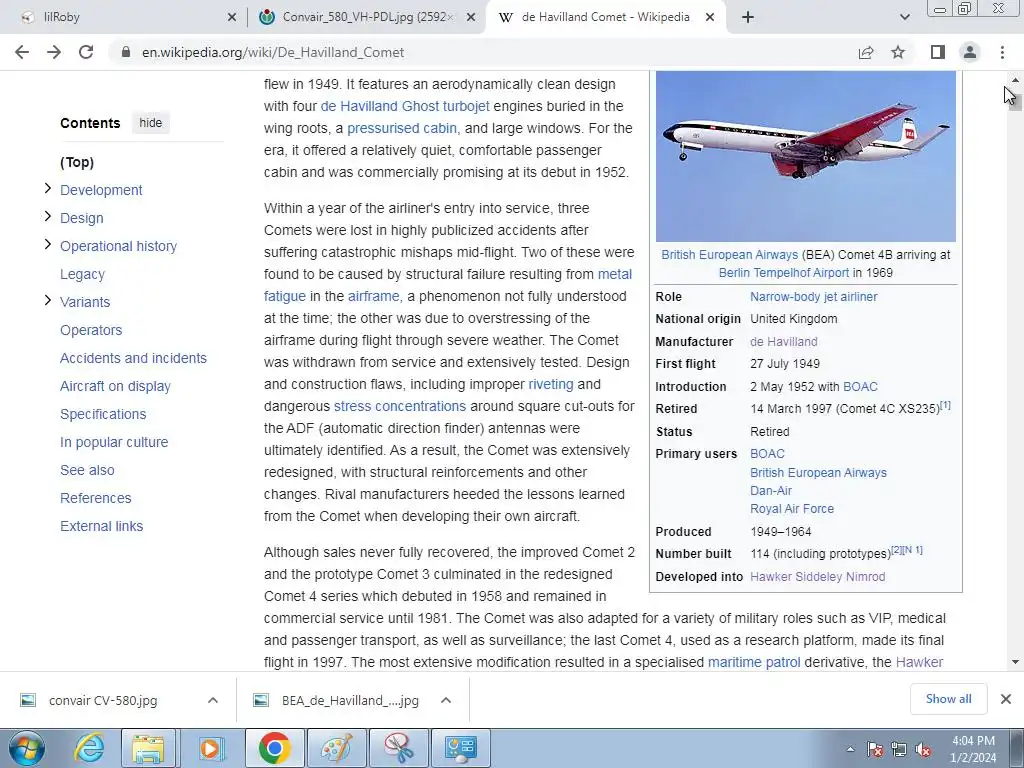The width and height of the screenshot is (1024, 768).
Task: Open the maritime patrol link
Action: 754,662
